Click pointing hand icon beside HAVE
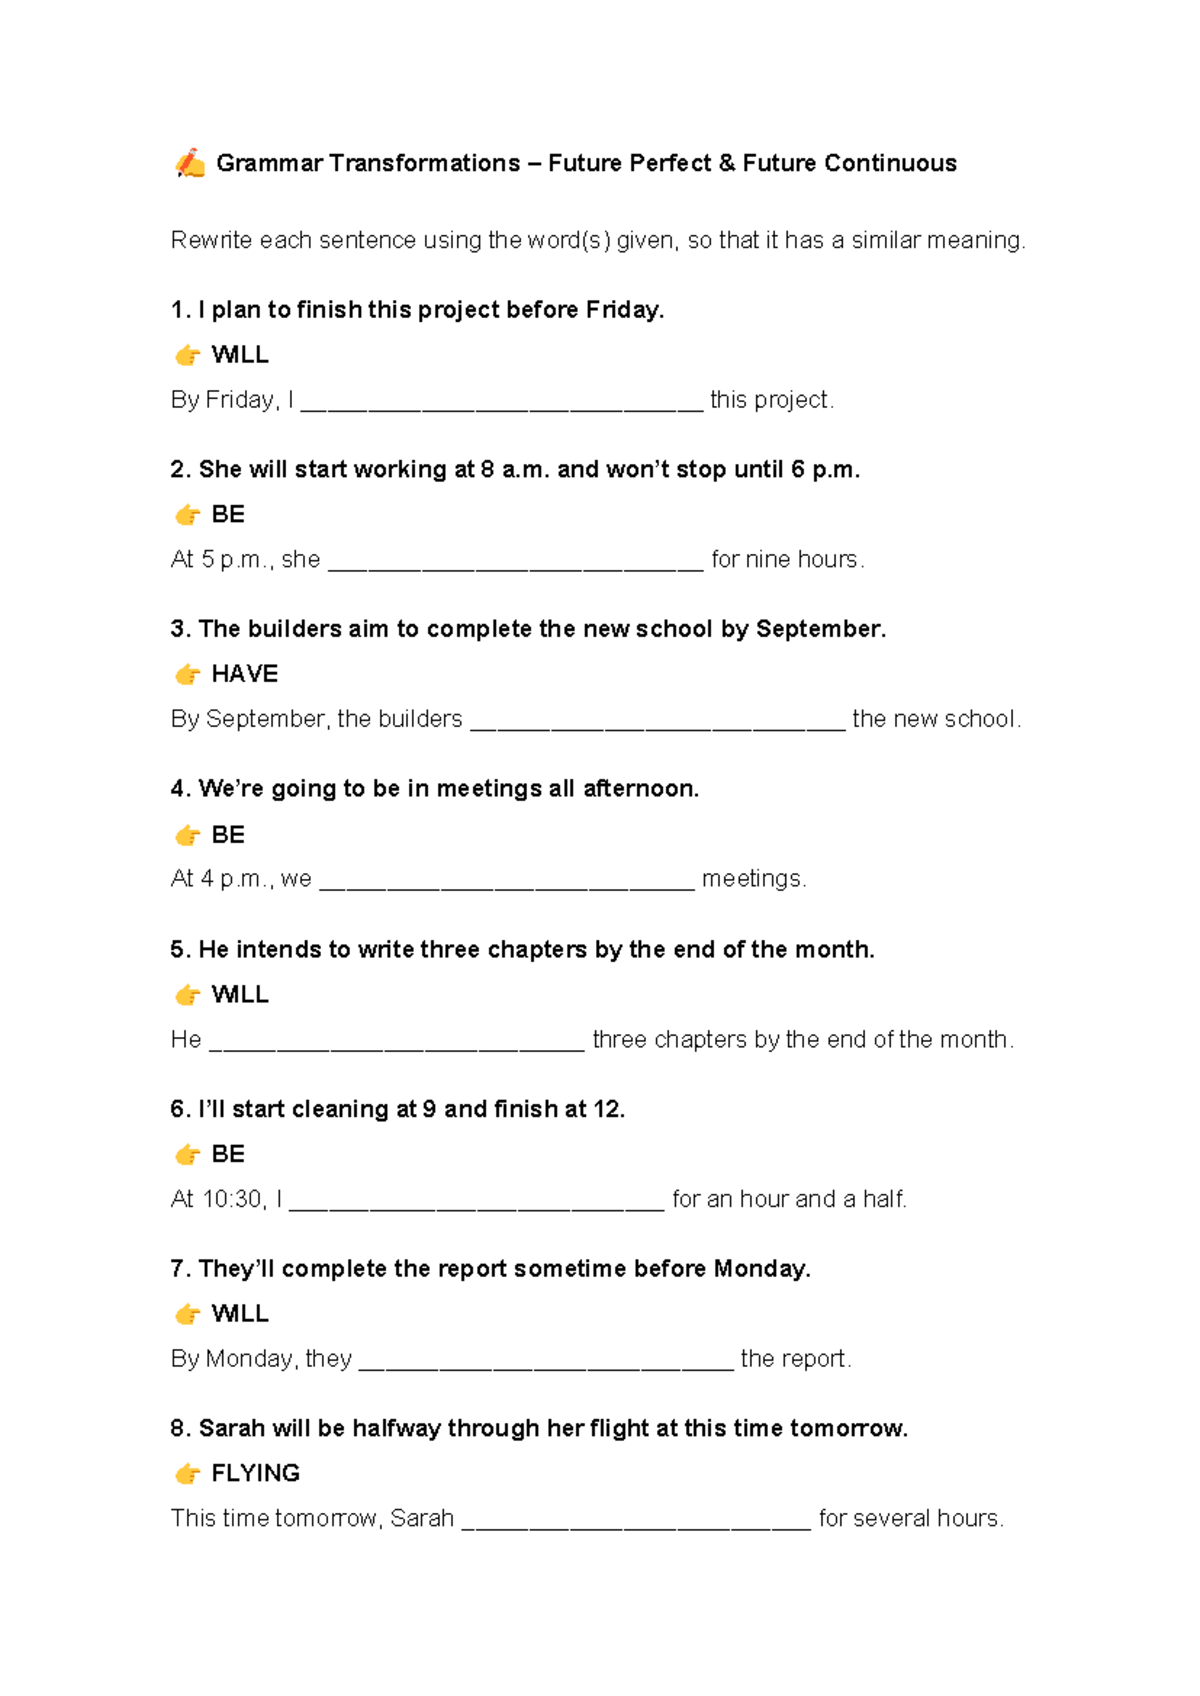The image size is (1200, 1696). [187, 675]
